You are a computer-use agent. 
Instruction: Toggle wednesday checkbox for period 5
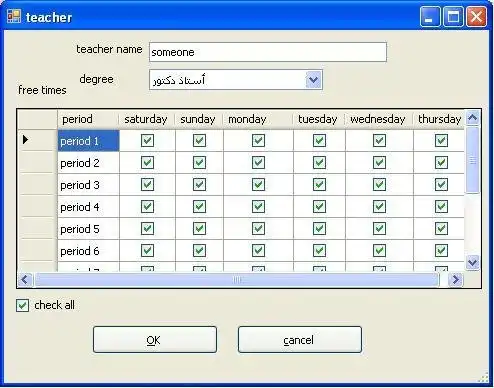[x=379, y=228]
